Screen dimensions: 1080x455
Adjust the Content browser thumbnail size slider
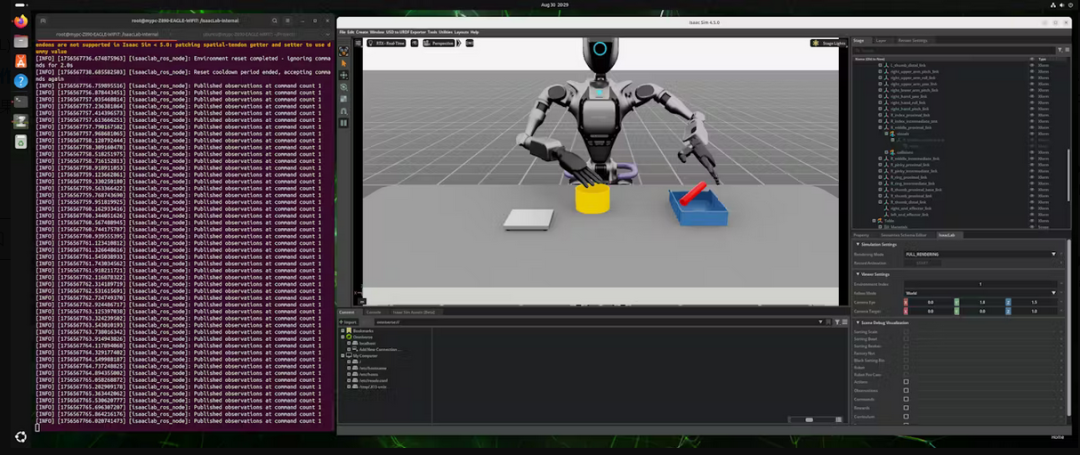(809, 419)
